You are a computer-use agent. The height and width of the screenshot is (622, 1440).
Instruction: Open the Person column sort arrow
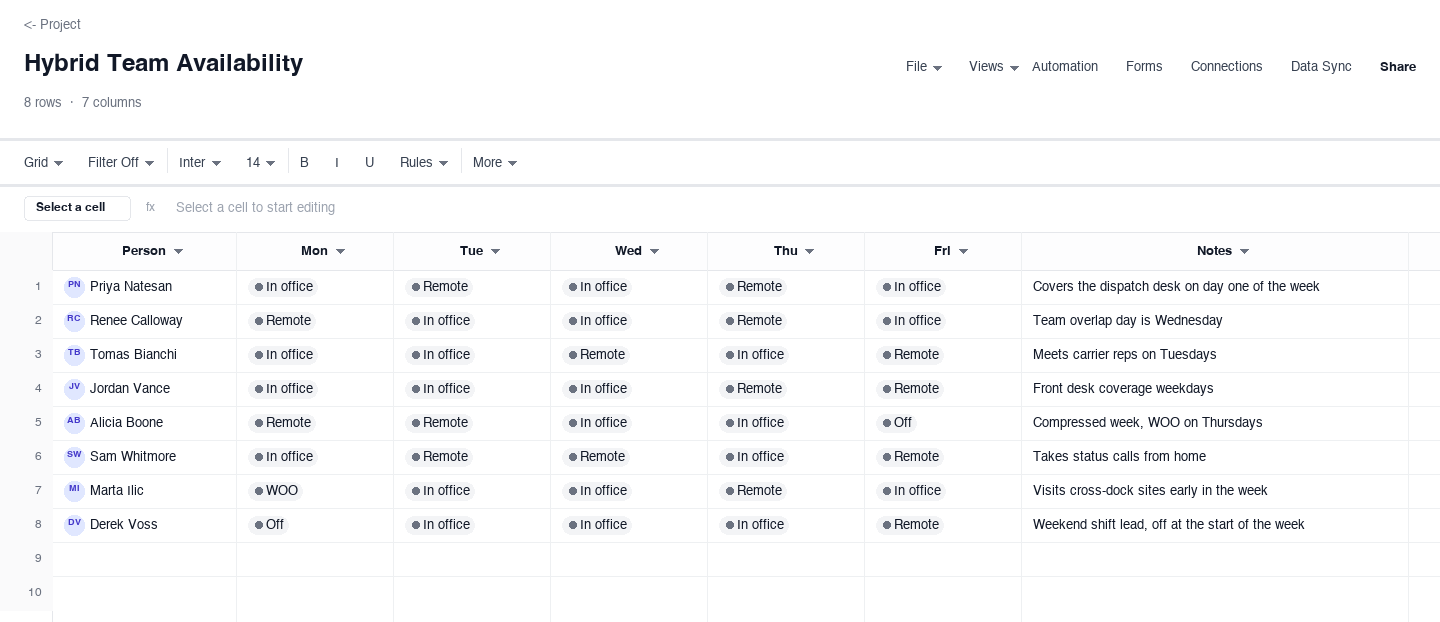[179, 251]
